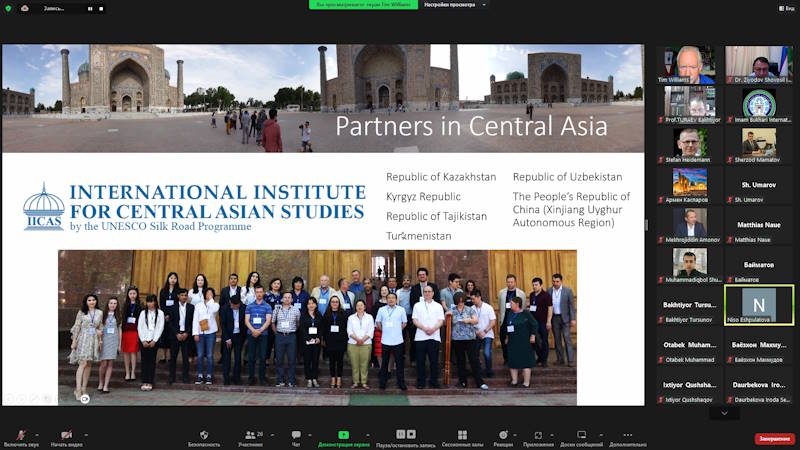Start camera with 'Начать видео' icon
Screen dimensions: 800x450
(x=66, y=435)
